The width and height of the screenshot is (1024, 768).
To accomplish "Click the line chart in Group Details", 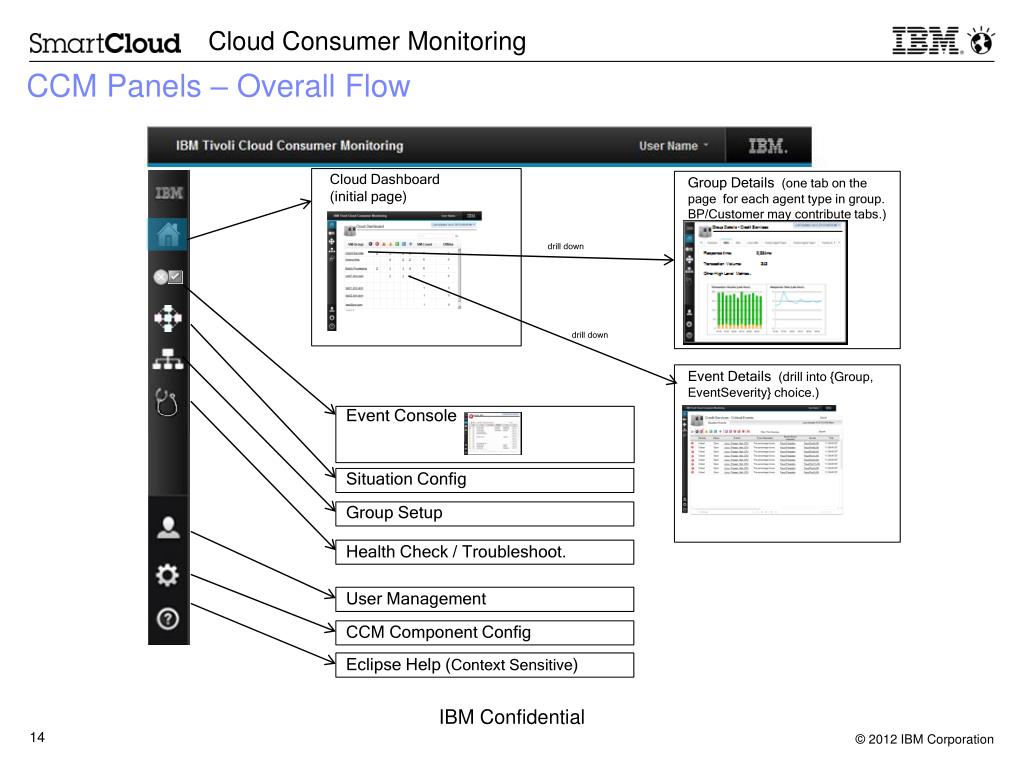I will (x=797, y=309).
